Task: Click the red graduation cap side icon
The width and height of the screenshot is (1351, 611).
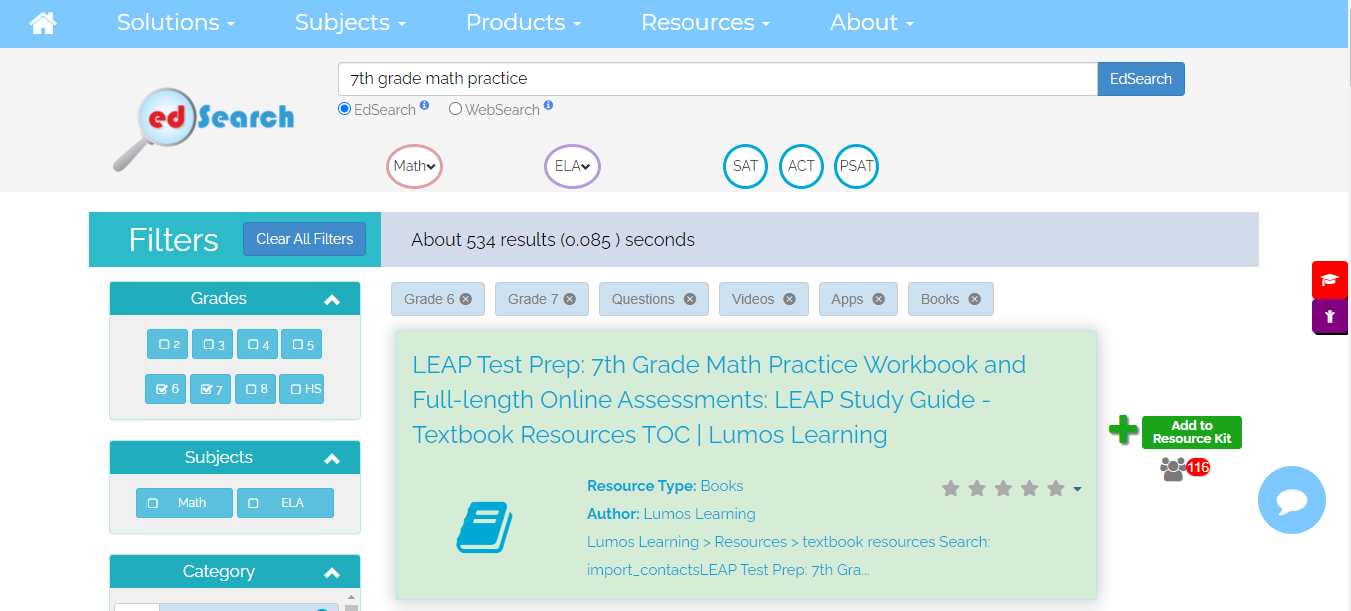Action: [x=1329, y=280]
